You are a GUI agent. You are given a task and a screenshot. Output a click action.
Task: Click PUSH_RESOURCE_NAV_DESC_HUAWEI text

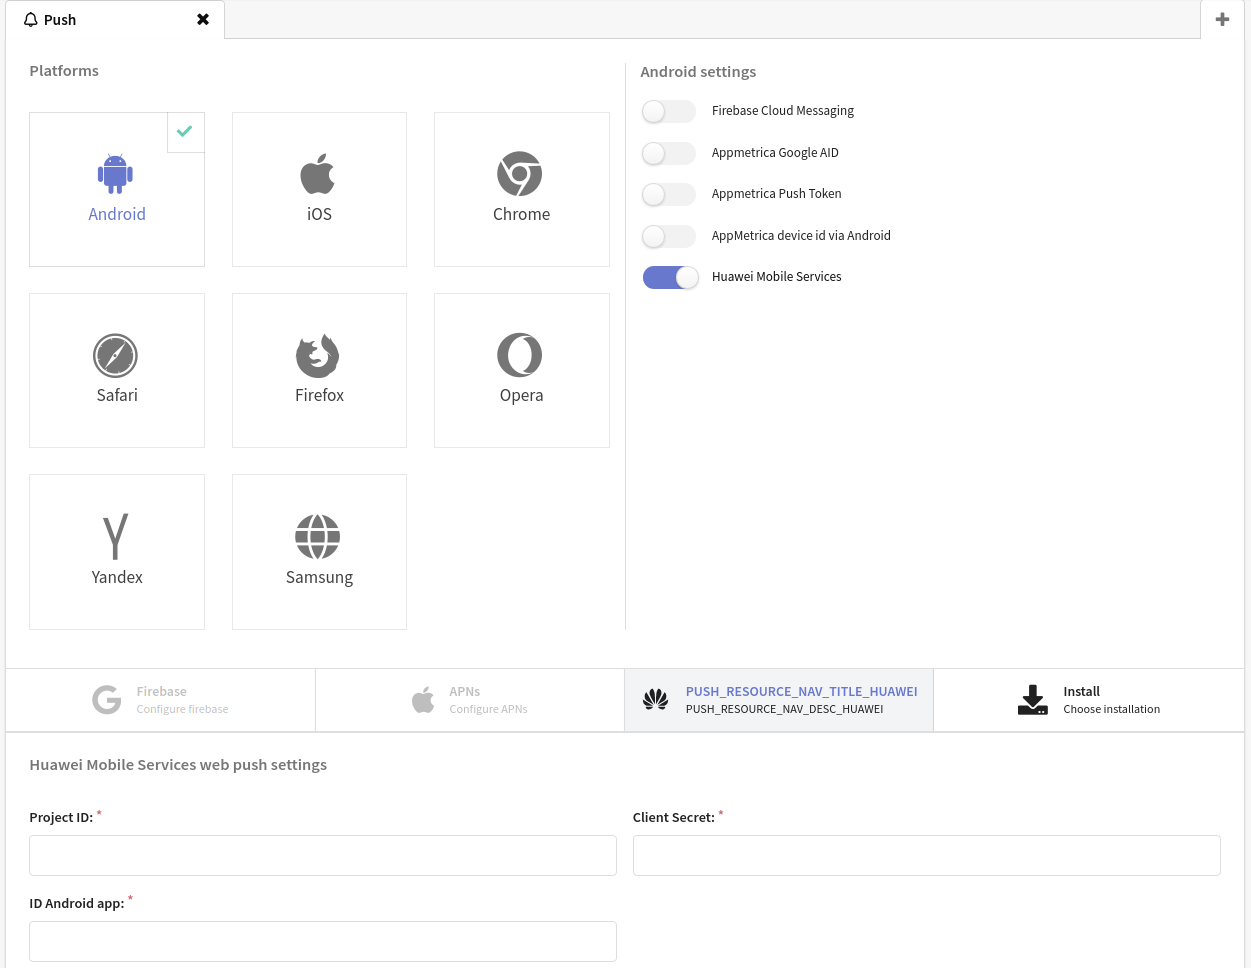click(785, 709)
